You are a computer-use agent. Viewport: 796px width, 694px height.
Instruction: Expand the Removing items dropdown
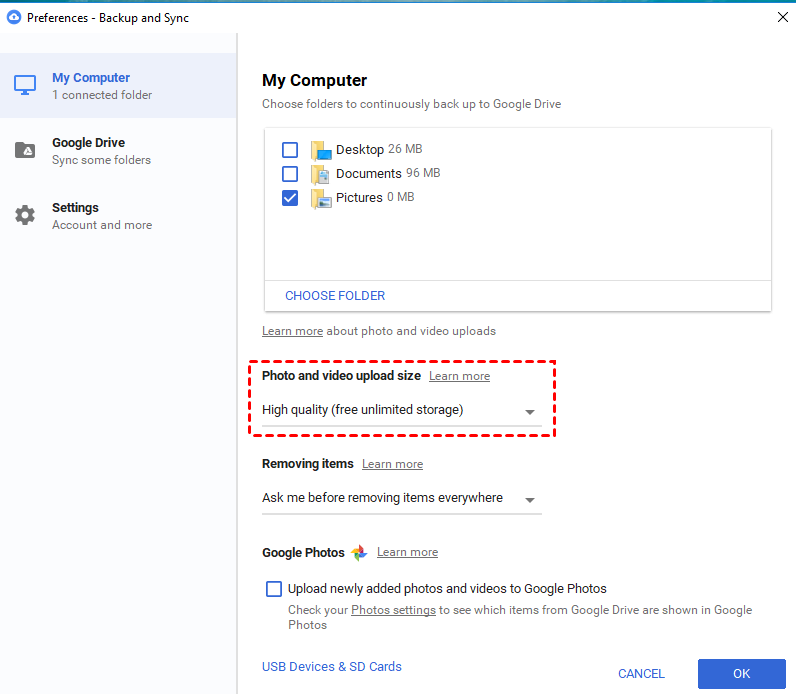[x=401, y=498]
